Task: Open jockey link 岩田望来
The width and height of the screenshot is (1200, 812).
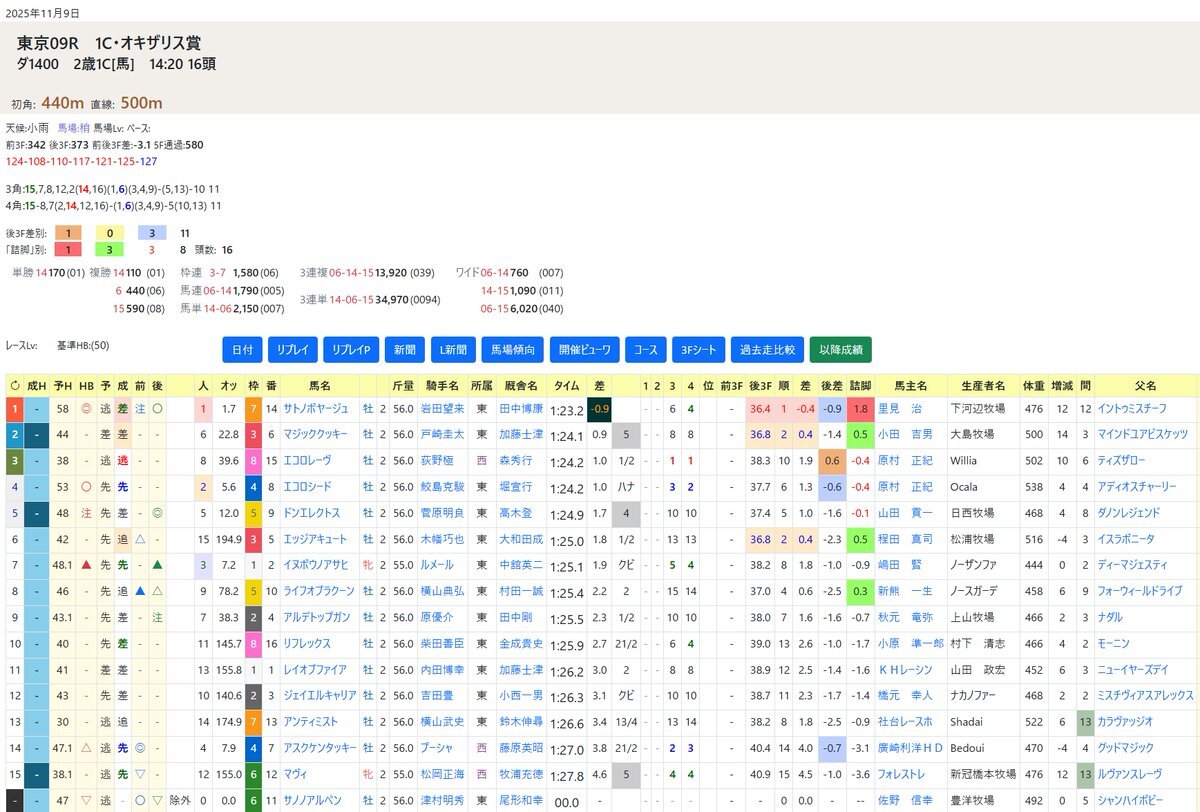Action: click(440, 409)
